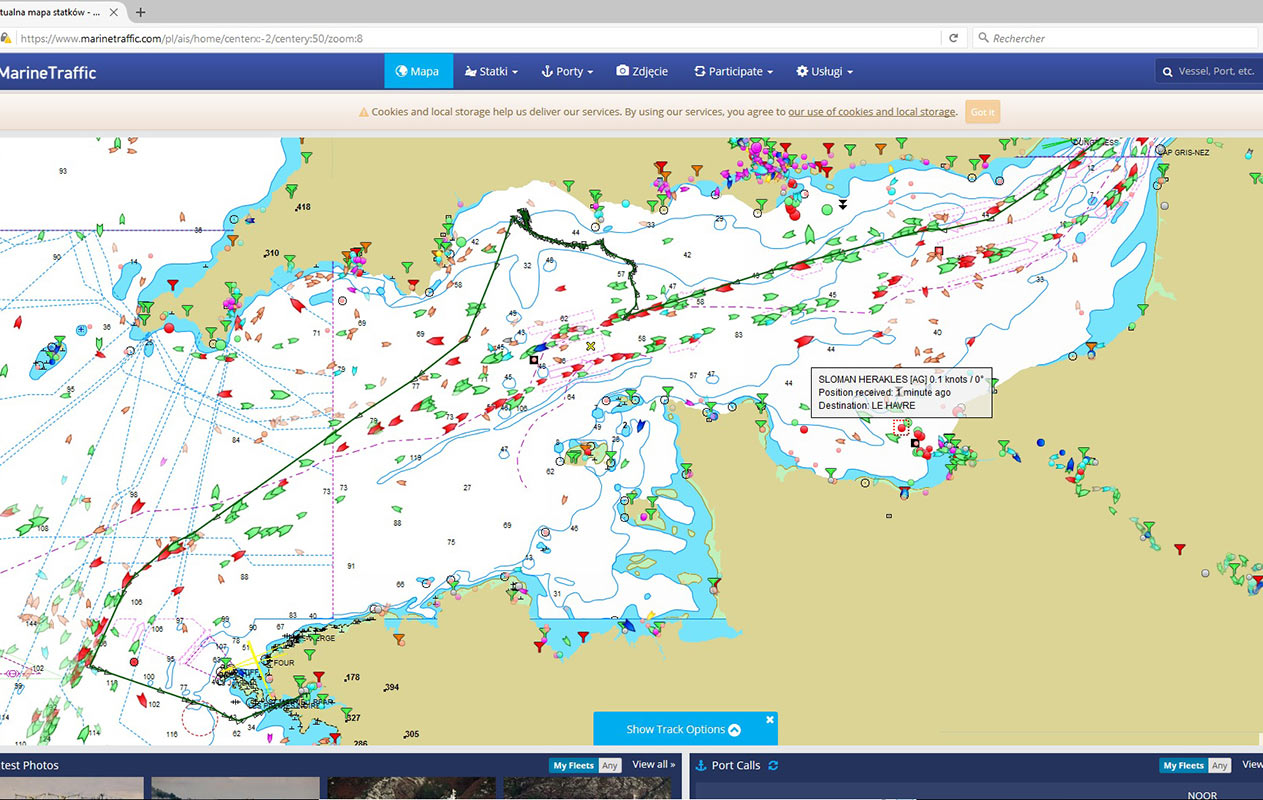Click elevation label 305 on map
The image size is (1263, 800).
click(412, 734)
